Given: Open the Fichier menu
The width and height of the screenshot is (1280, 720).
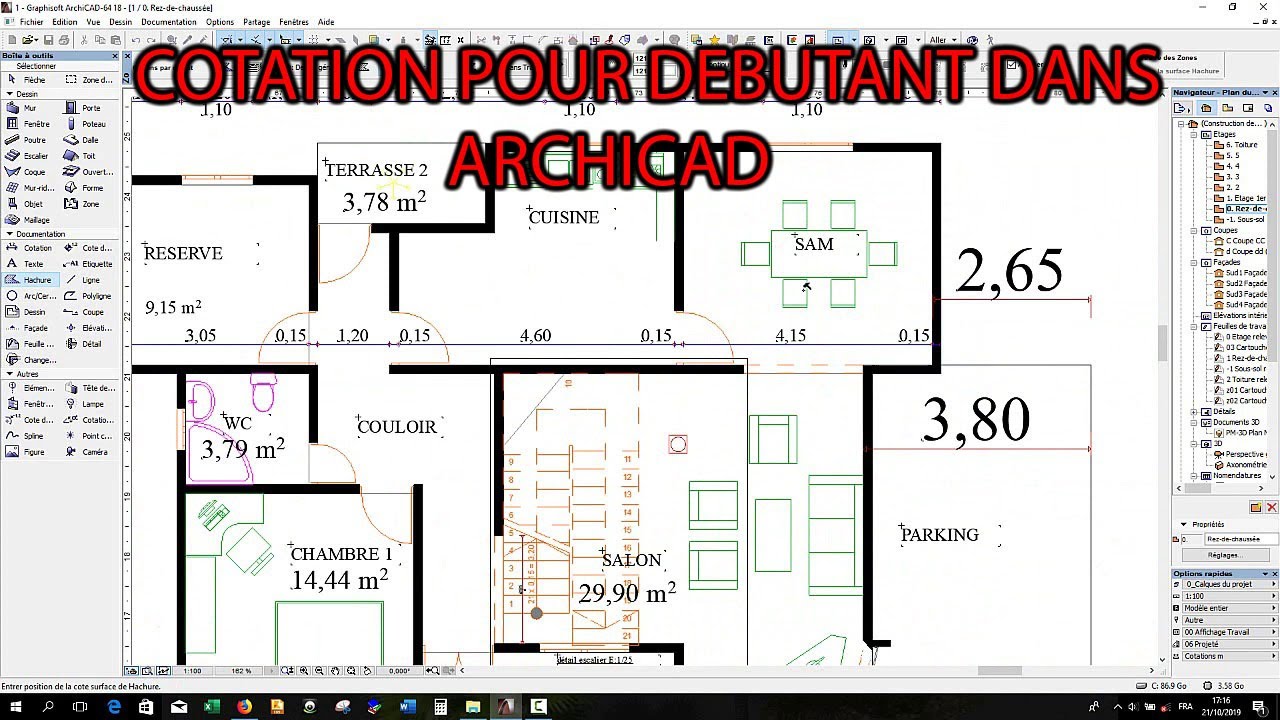Looking at the screenshot, I should [31, 22].
